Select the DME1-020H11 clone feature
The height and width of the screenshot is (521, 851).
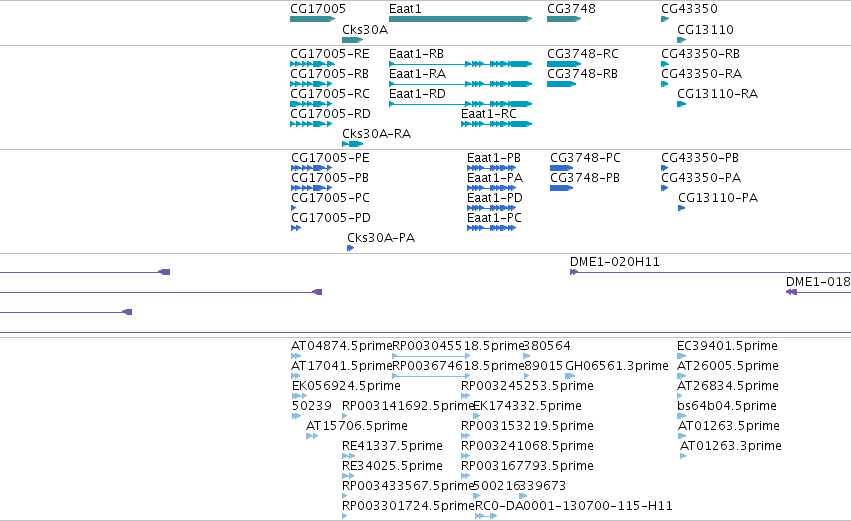click(710, 272)
